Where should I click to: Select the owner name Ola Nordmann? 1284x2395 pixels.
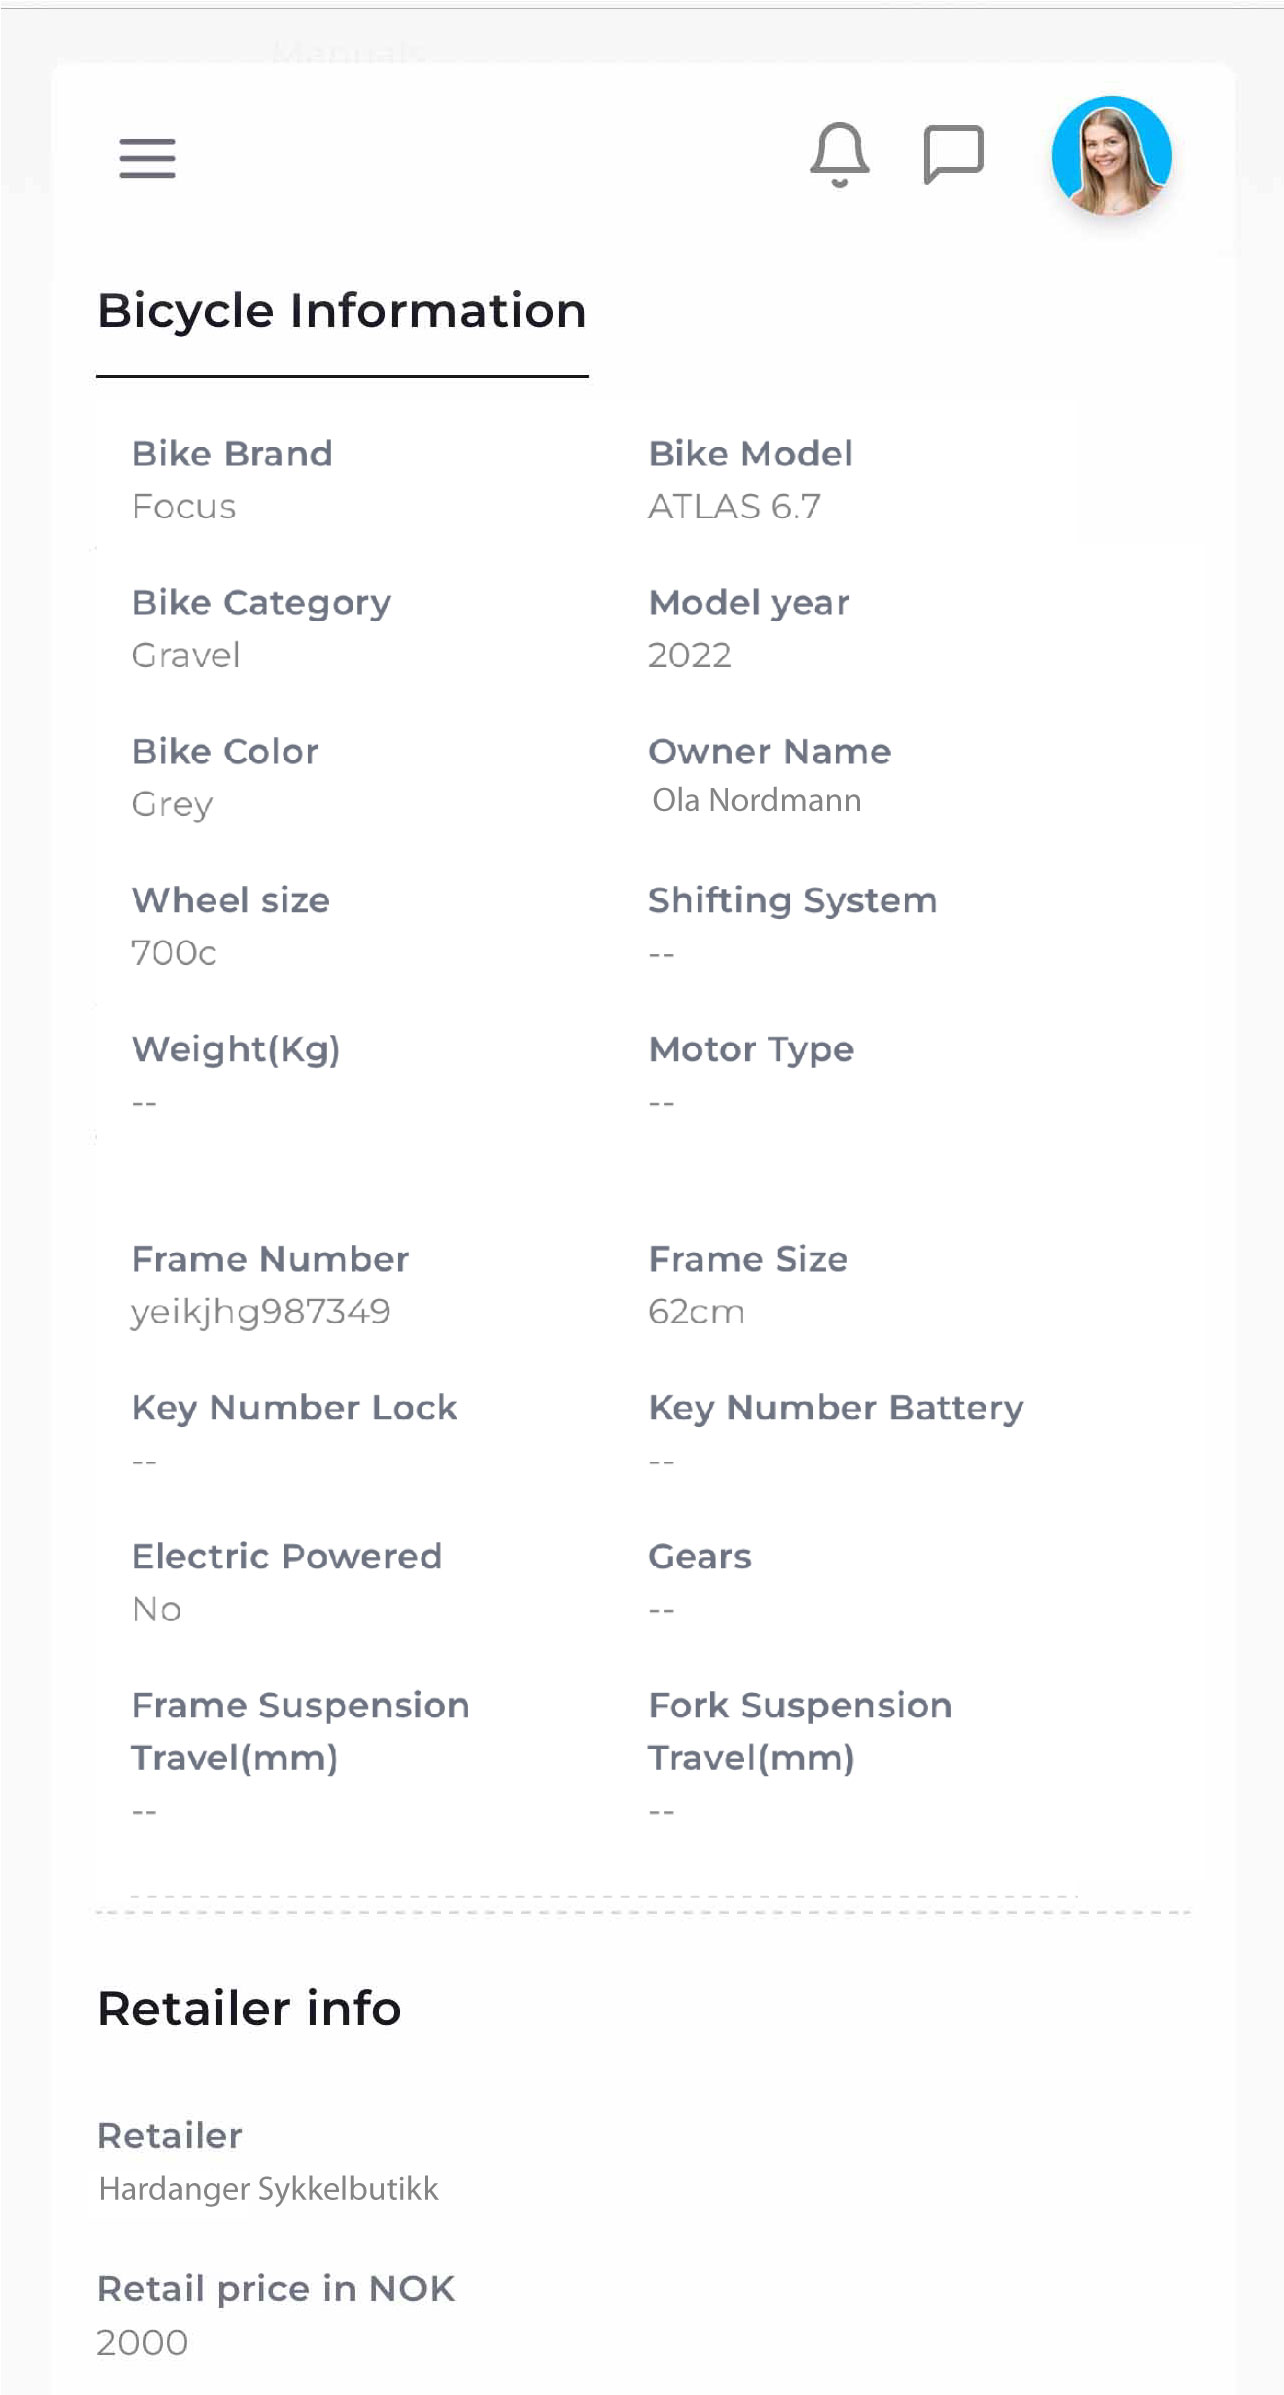pos(756,800)
